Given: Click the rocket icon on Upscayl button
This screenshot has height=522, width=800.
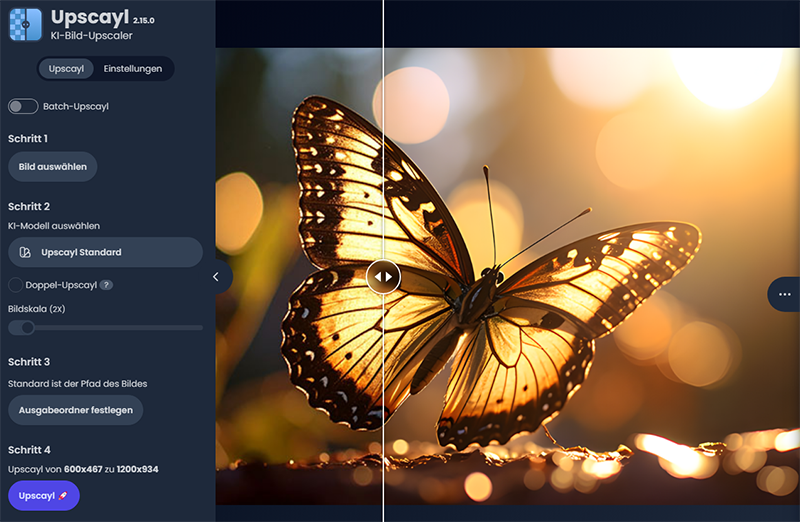Looking at the screenshot, I should pyautogui.click(x=62, y=496).
